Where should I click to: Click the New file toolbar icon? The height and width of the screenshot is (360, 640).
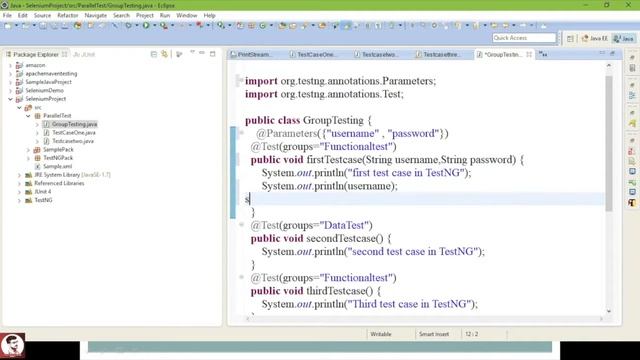coord(8,26)
